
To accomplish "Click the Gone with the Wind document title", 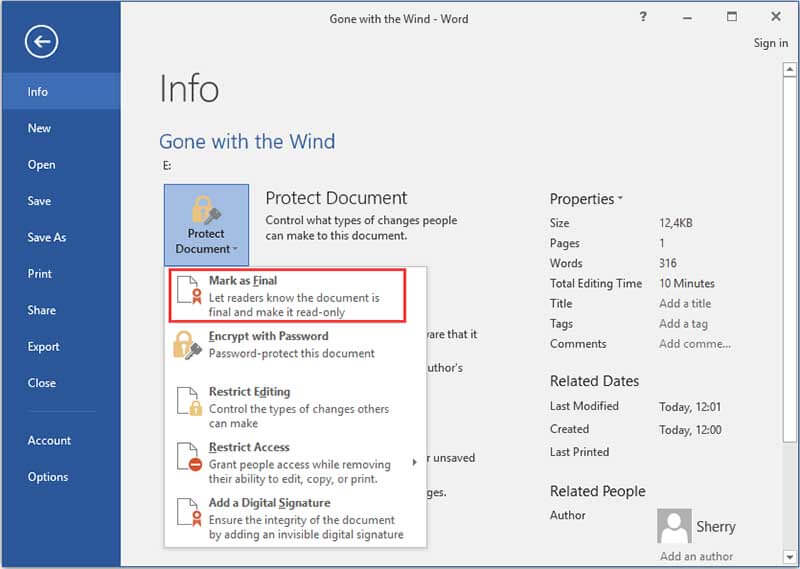I will click(x=247, y=141).
